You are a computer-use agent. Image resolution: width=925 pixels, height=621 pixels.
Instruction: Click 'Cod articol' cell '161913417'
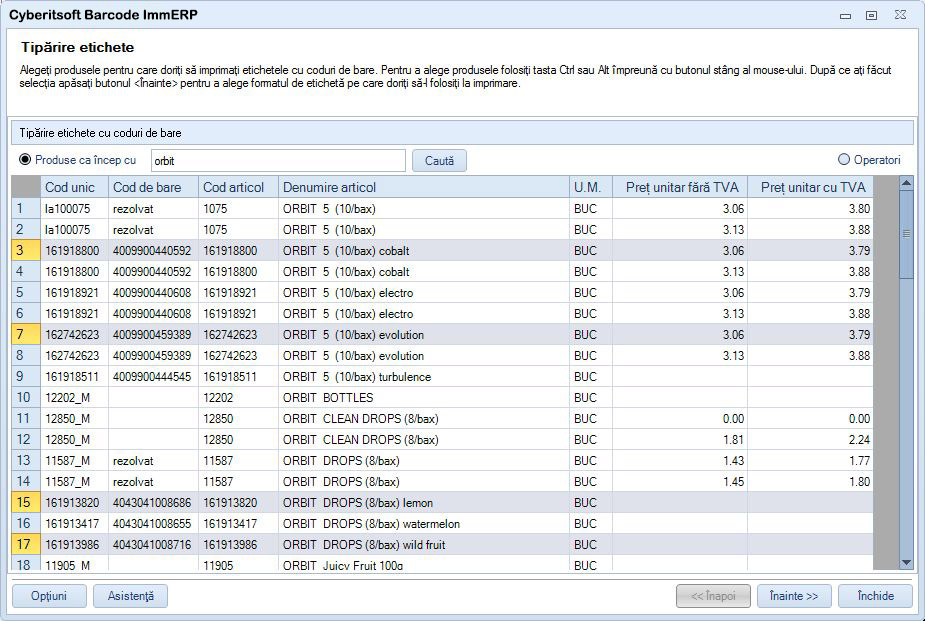point(238,524)
